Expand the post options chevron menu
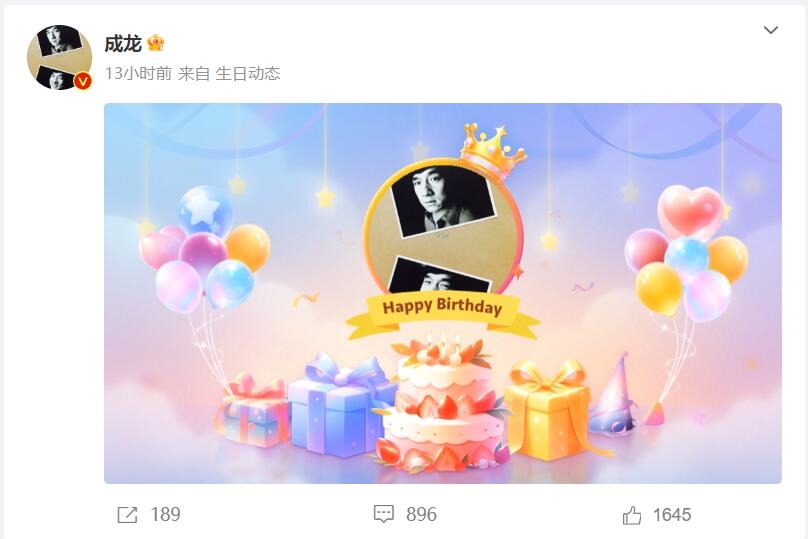This screenshot has width=808, height=539. (770, 30)
